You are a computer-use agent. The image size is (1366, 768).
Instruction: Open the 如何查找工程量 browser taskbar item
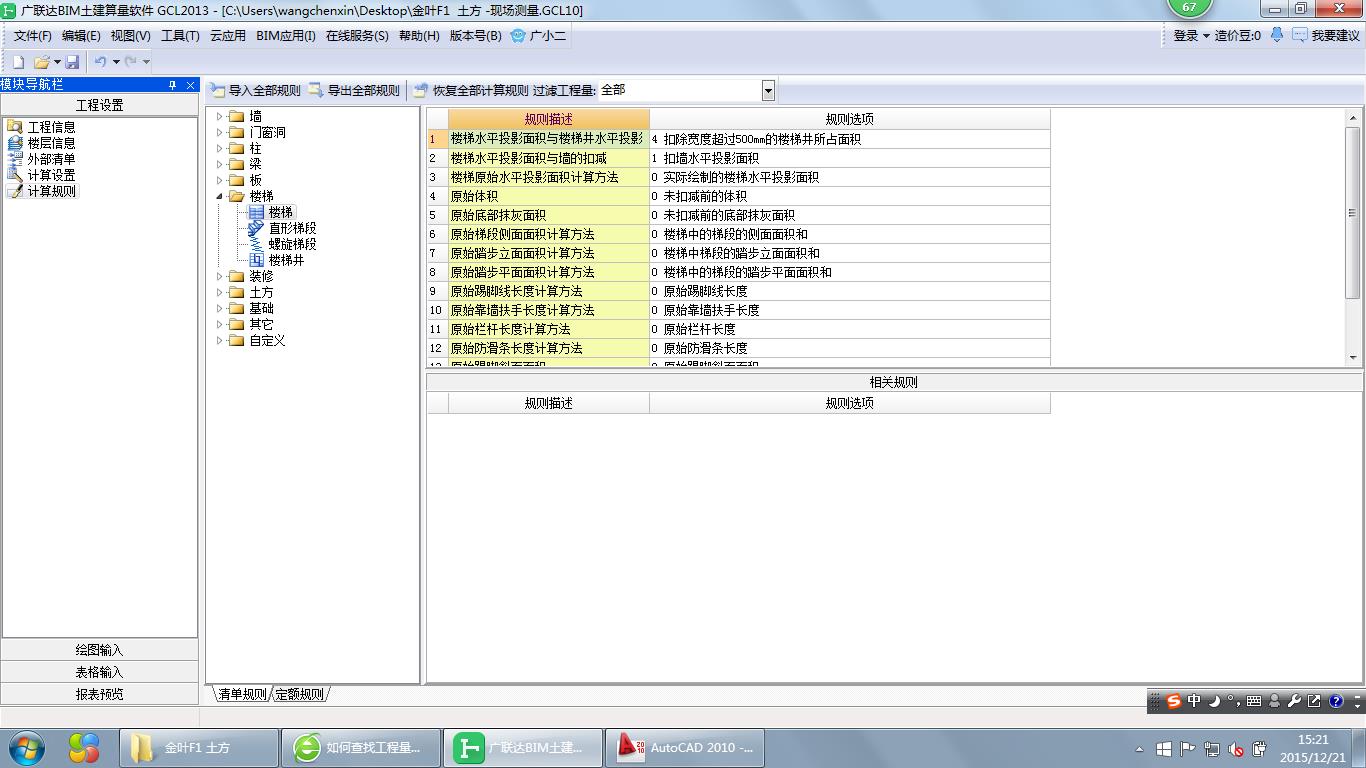pos(360,748)
